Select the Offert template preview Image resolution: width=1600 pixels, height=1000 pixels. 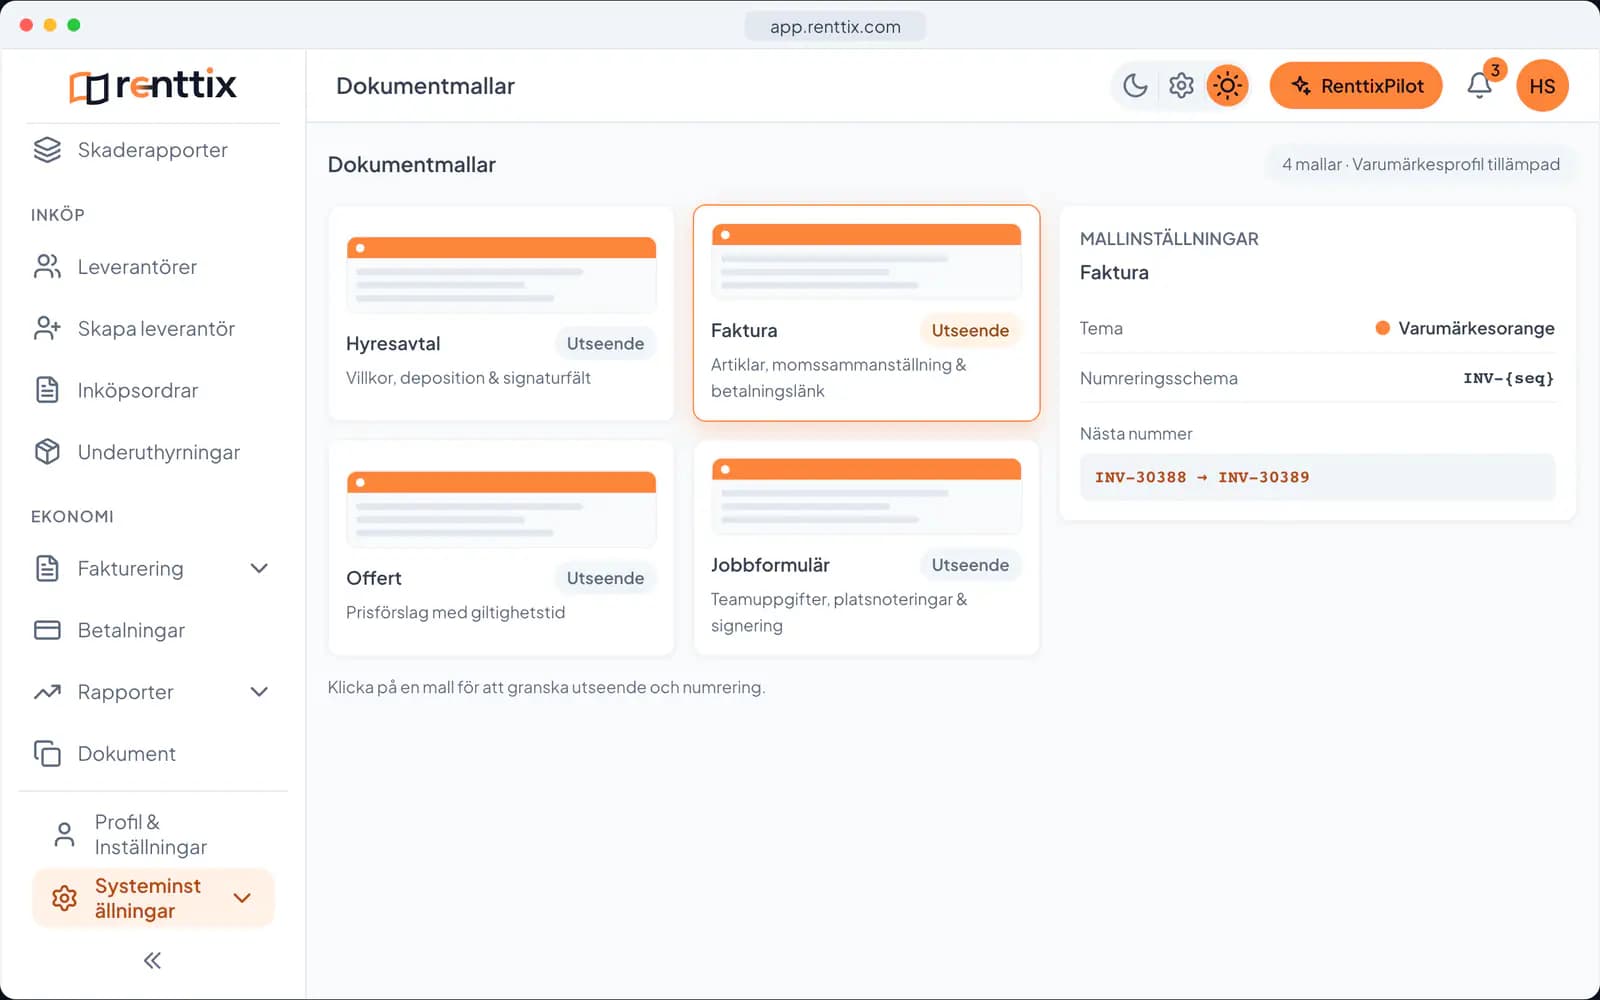coord(501,510)
